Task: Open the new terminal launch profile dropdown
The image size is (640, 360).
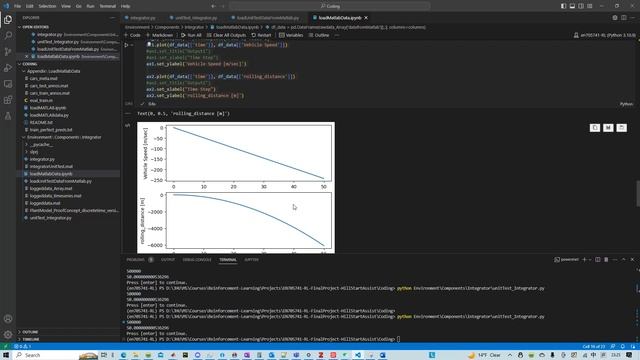Action: tap(589, 260)
